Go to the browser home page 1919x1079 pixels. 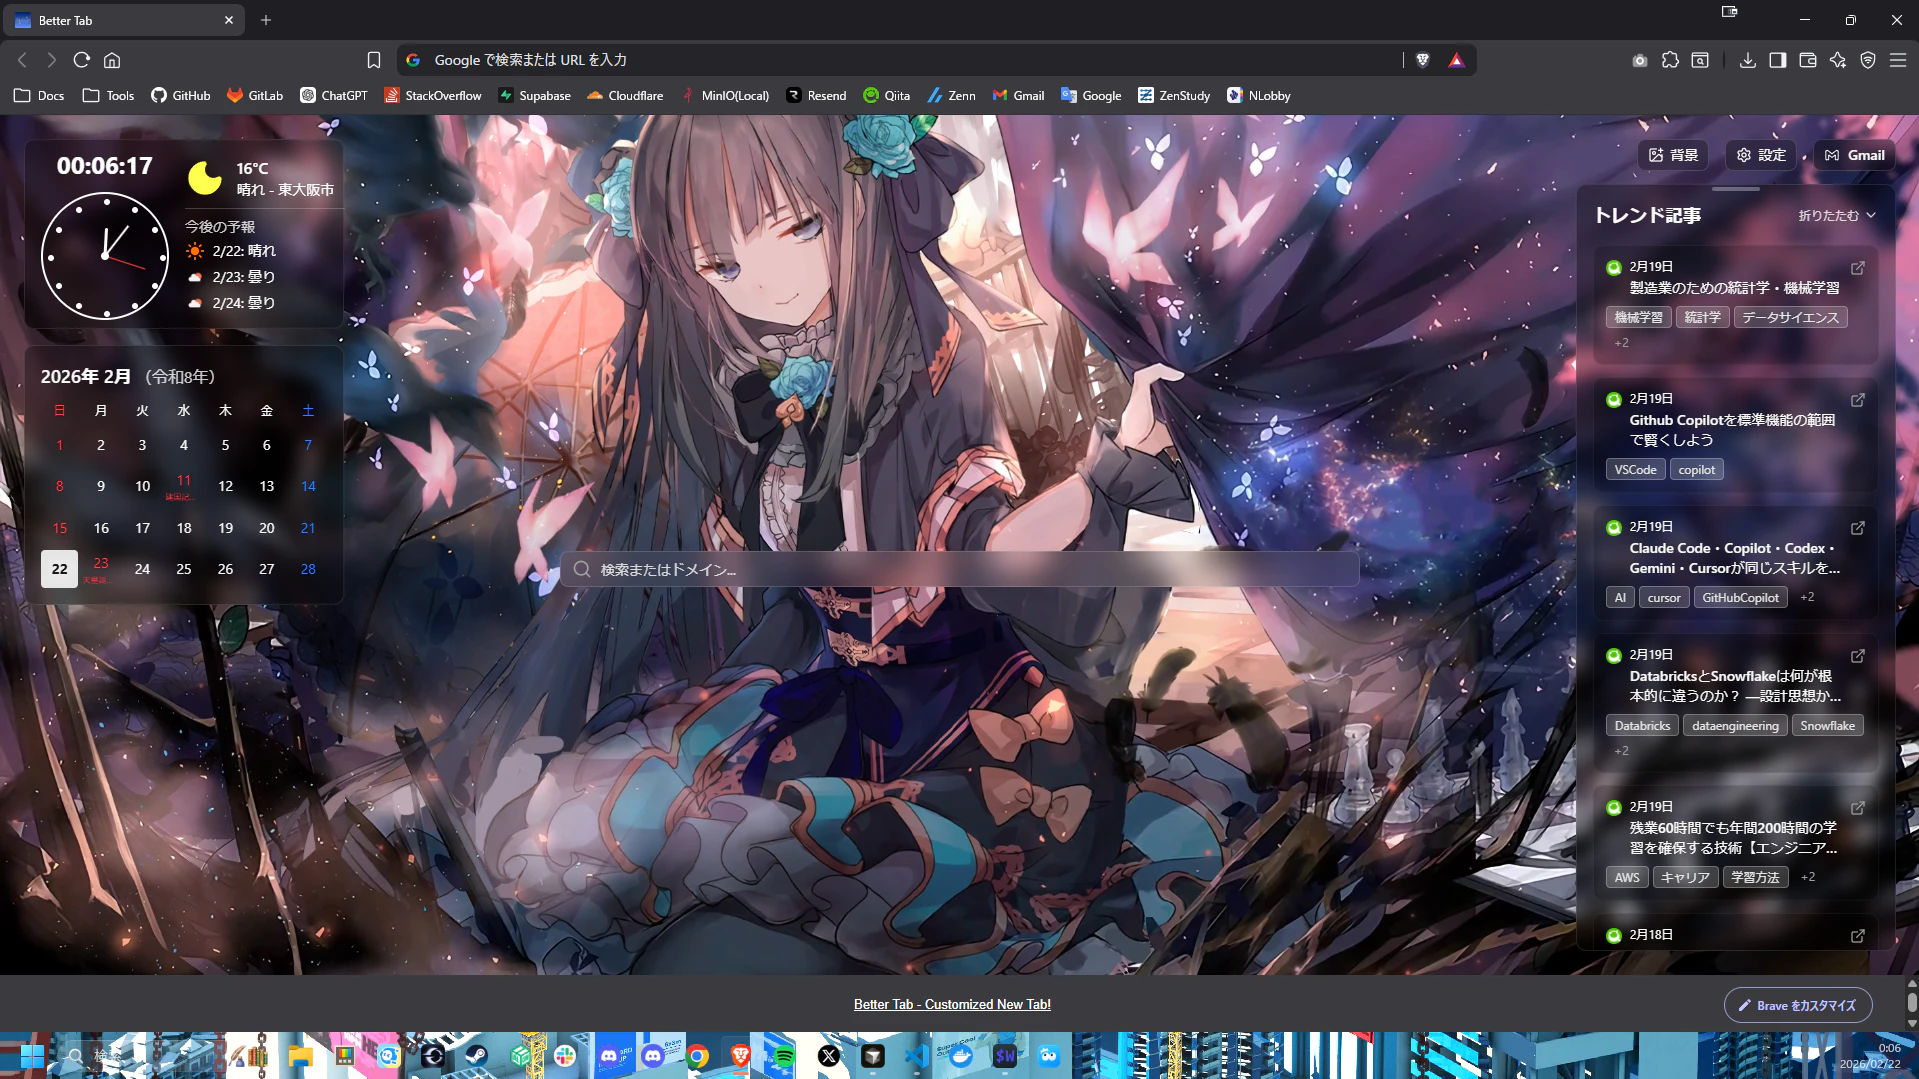tap(112, 60)
